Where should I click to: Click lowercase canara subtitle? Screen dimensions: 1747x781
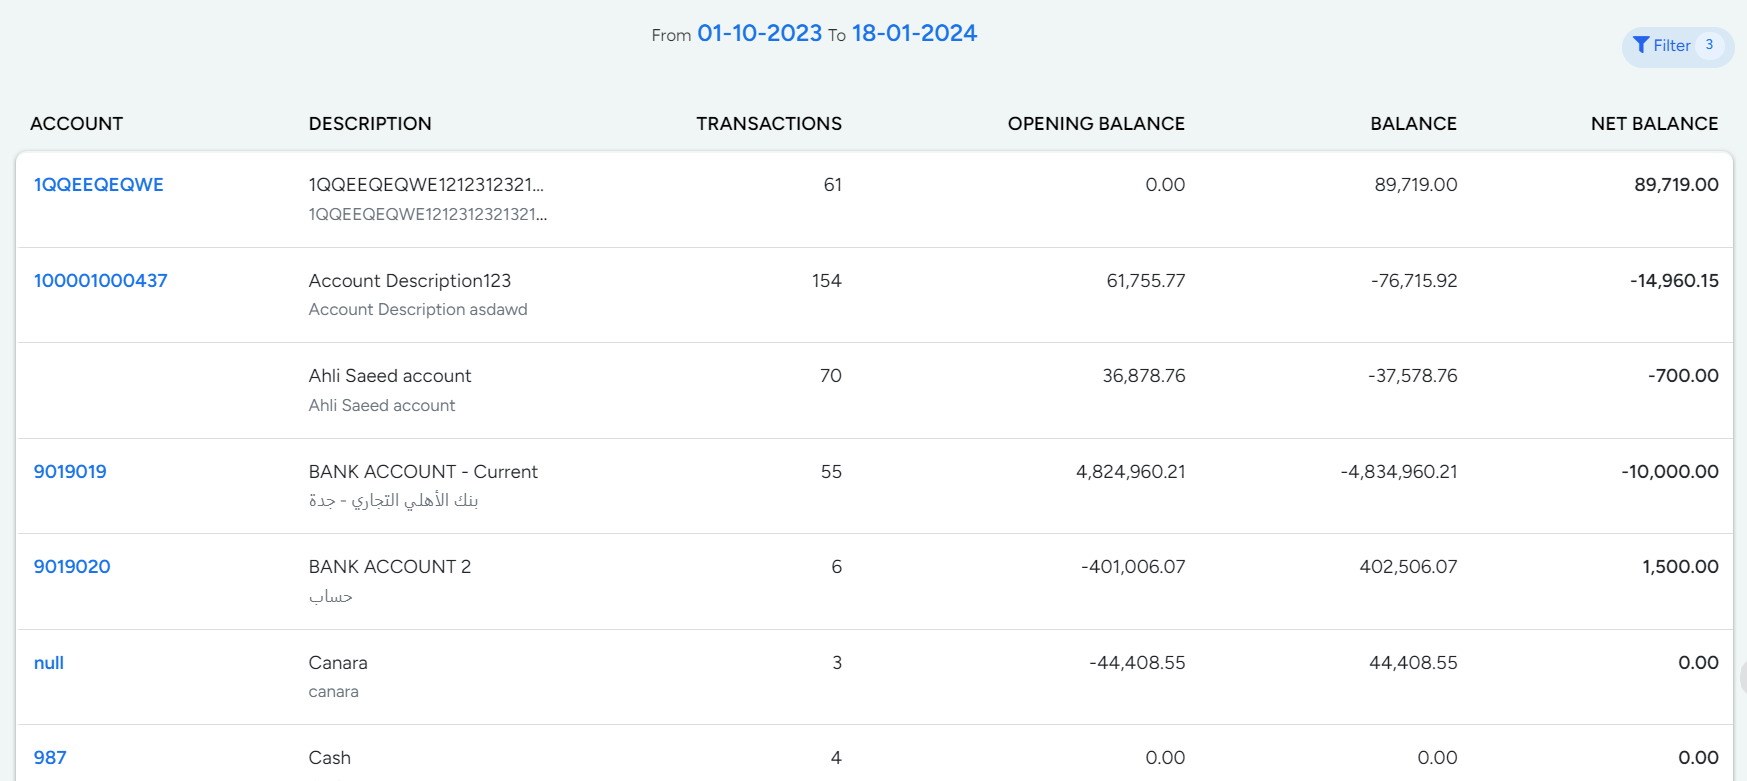pos(334,692)
